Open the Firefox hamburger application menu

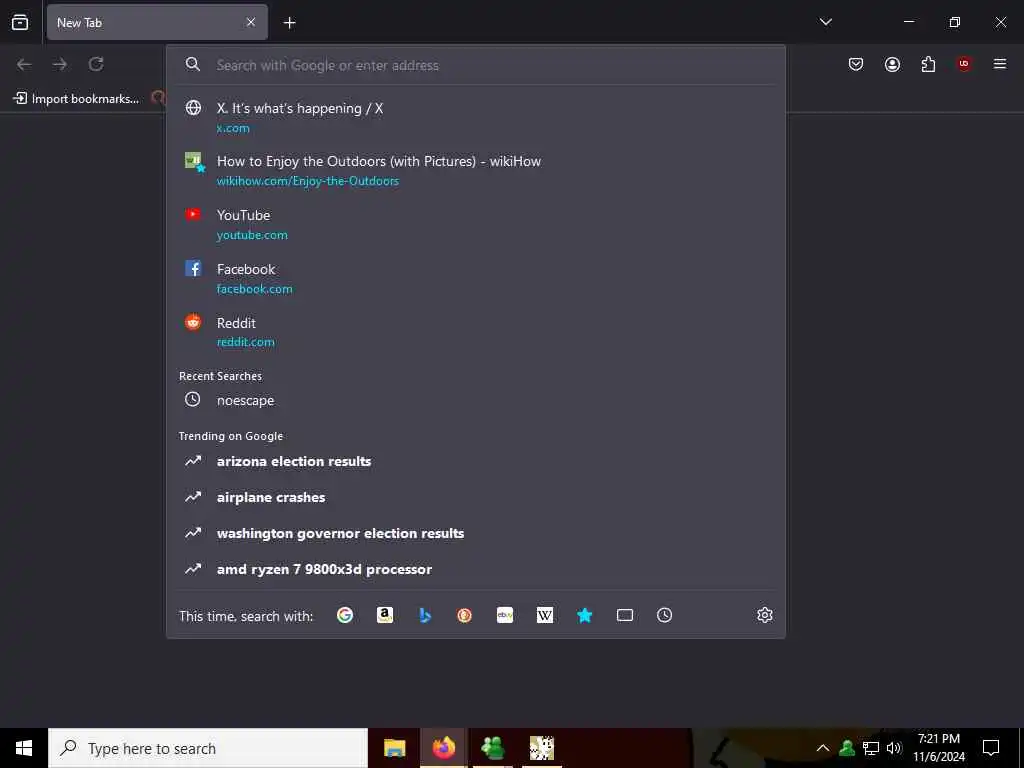point(1000,64)
